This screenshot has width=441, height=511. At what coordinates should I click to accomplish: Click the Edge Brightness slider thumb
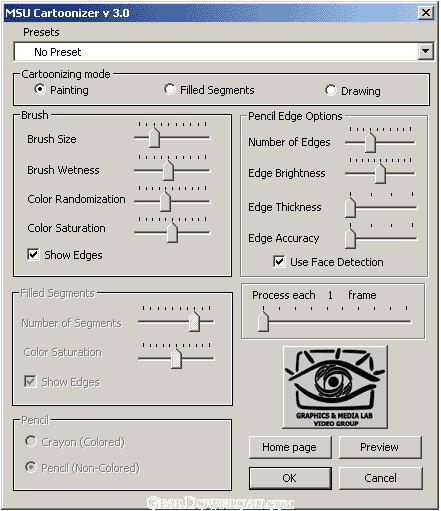tap(380, 174)
